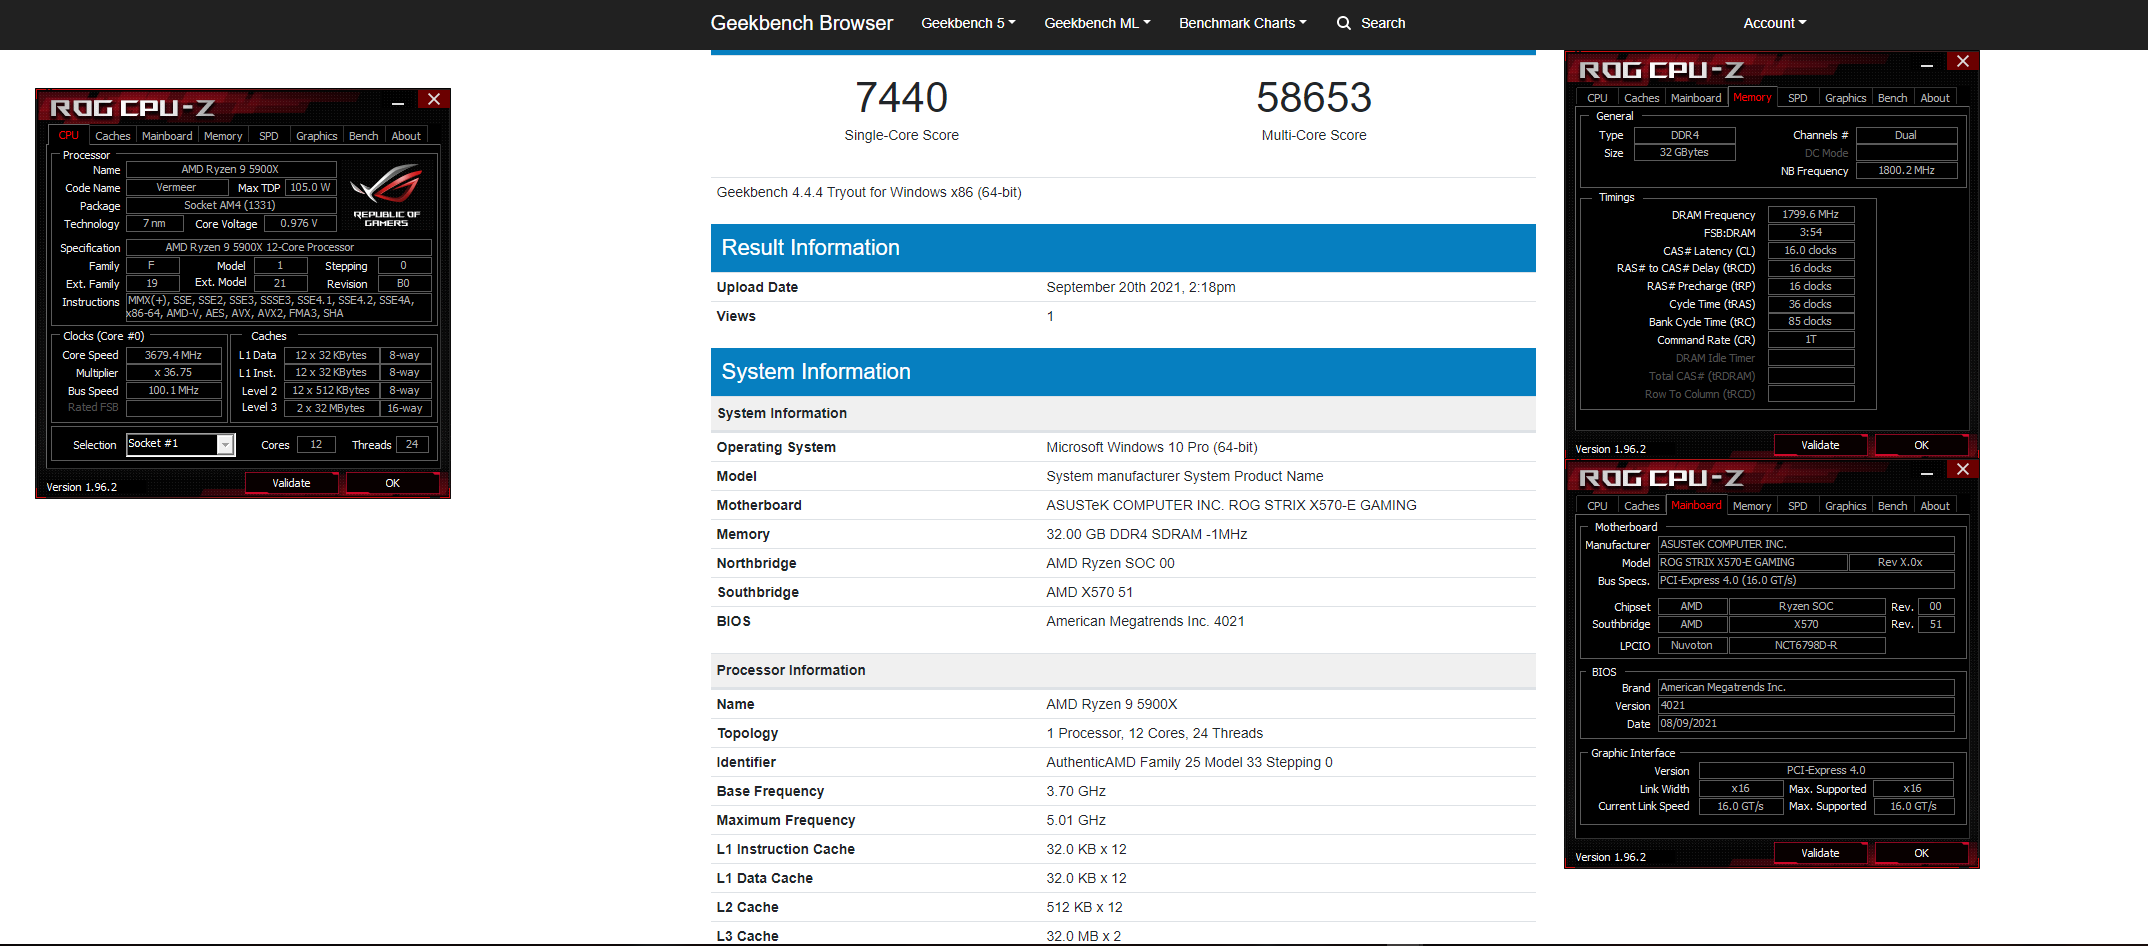This screenshot has width=2148, height=946.
Task: Click Geekbench 4.4.4 Tryout version text
Action: [869, 192]
